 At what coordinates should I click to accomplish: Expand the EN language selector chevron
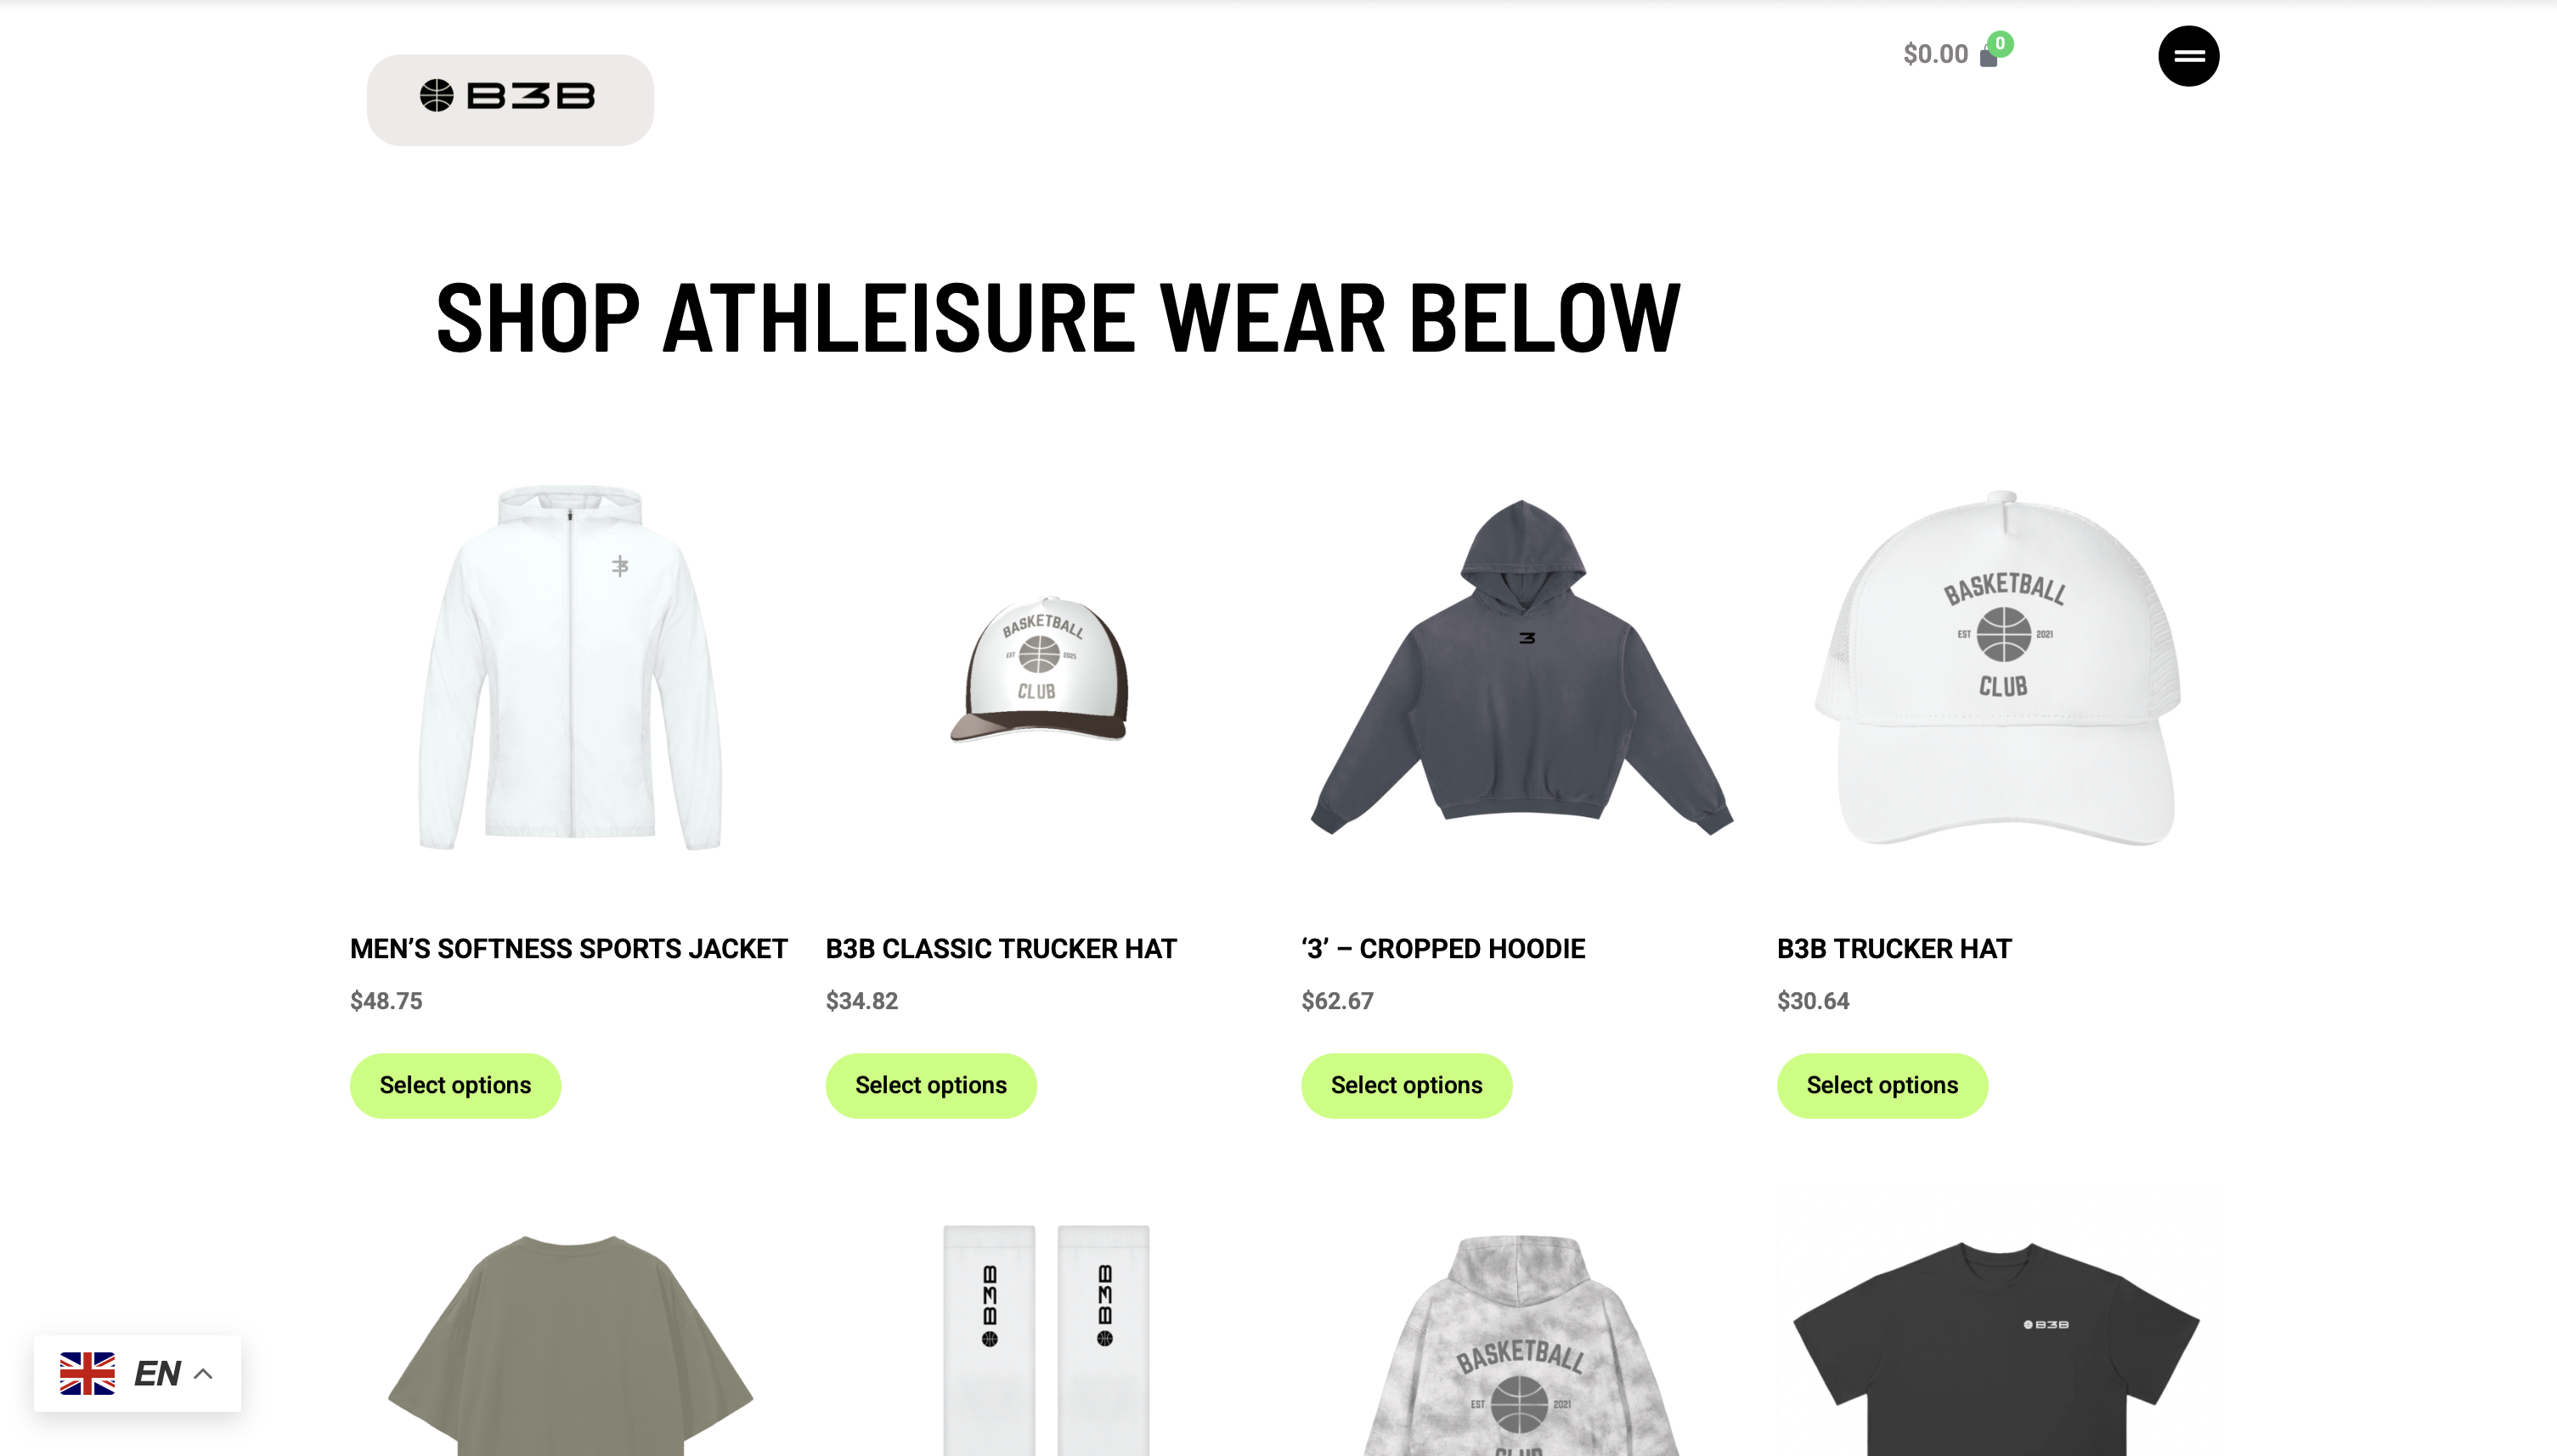coord(203,1373)
